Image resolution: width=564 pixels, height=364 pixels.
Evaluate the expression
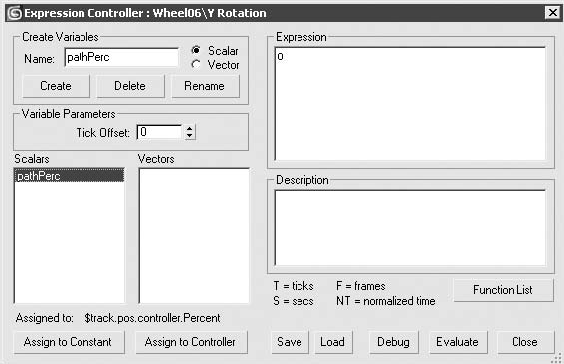(x=458, y=342)
